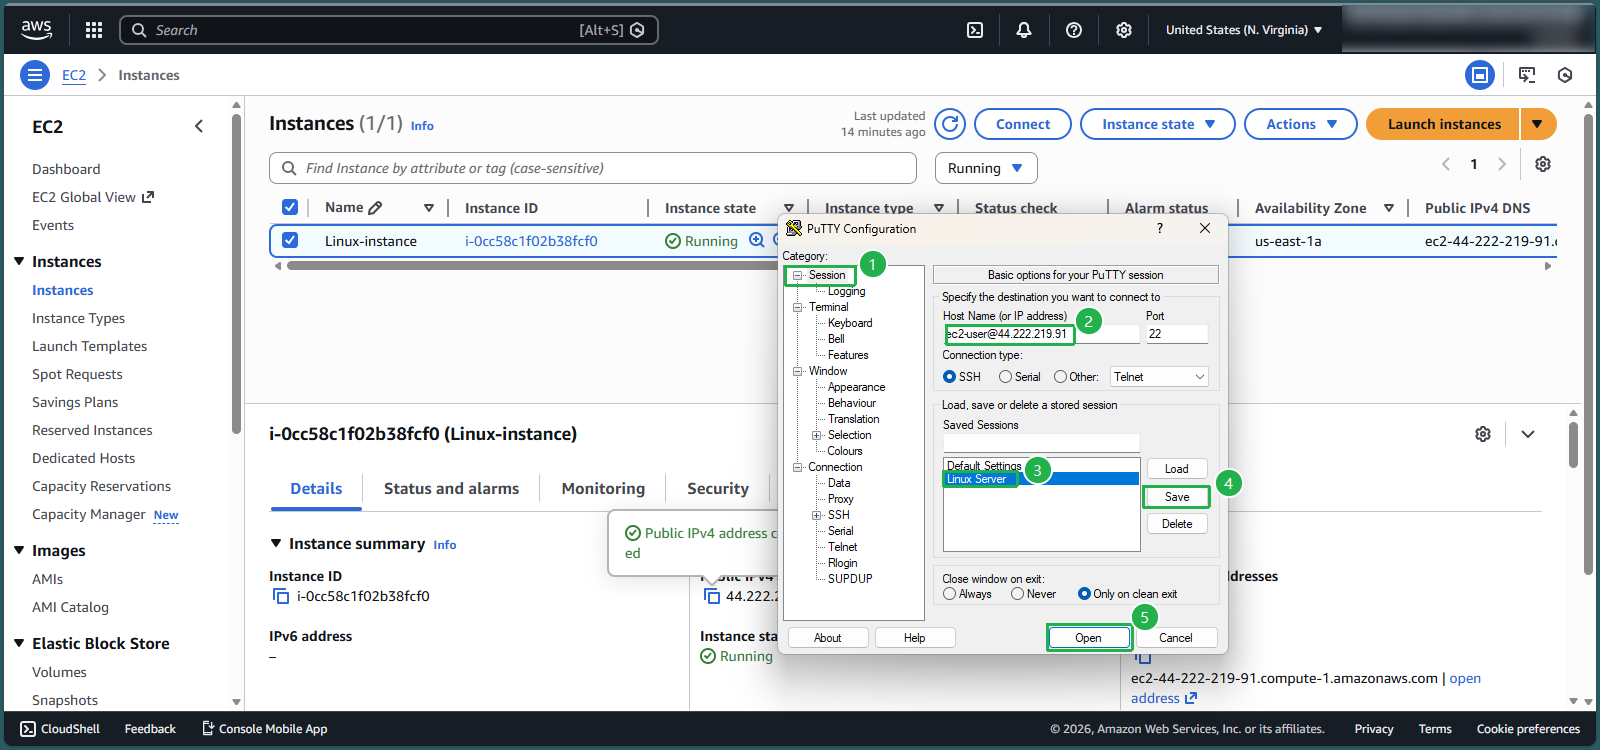
Task: Select Session in the PuTTY category tree
Action: coord(827,275)
